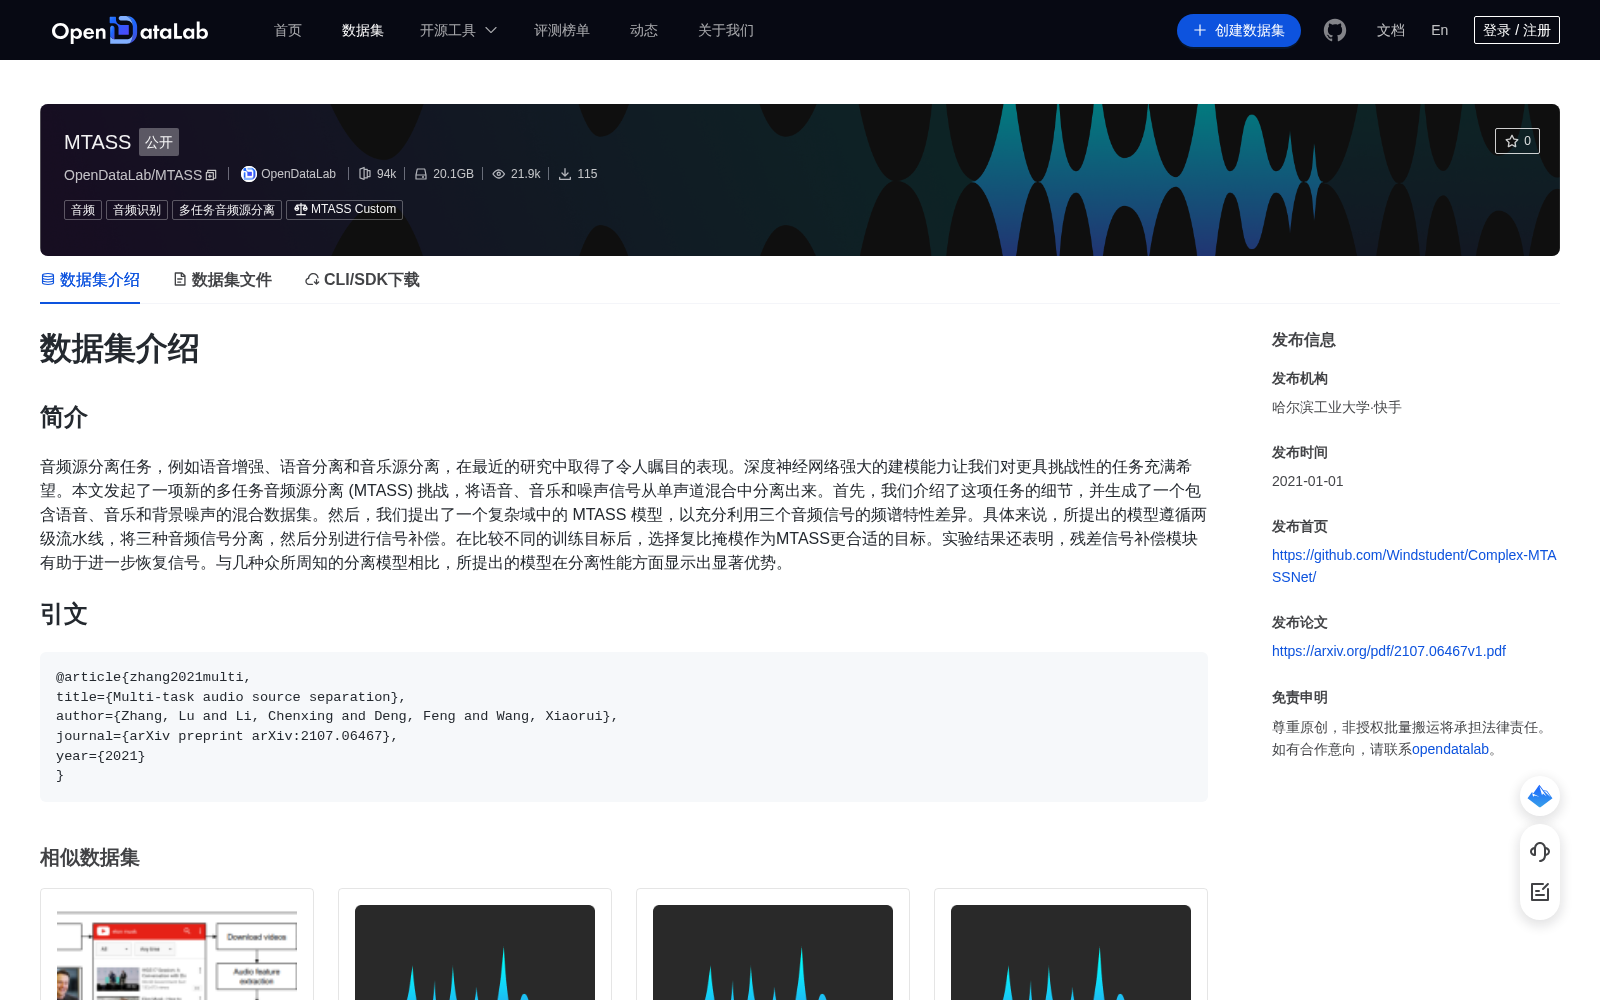Click the eye views icon 21.9k
This screenshot has width=1600, height=1000.
tap(498, 174)
